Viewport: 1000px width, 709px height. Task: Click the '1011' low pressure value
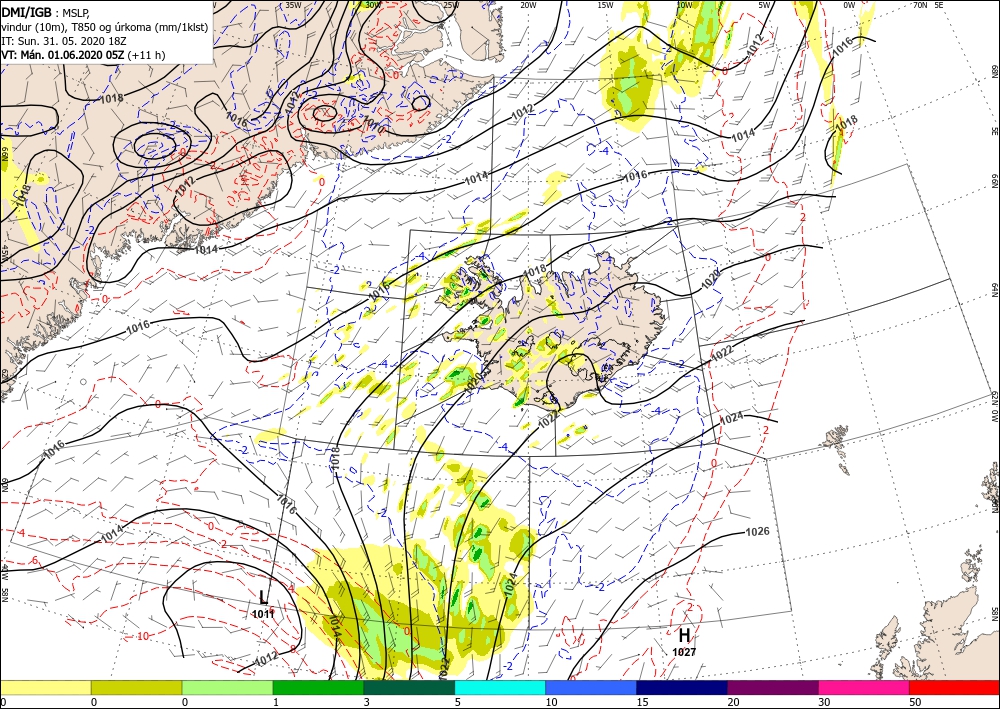pos(263,614)
